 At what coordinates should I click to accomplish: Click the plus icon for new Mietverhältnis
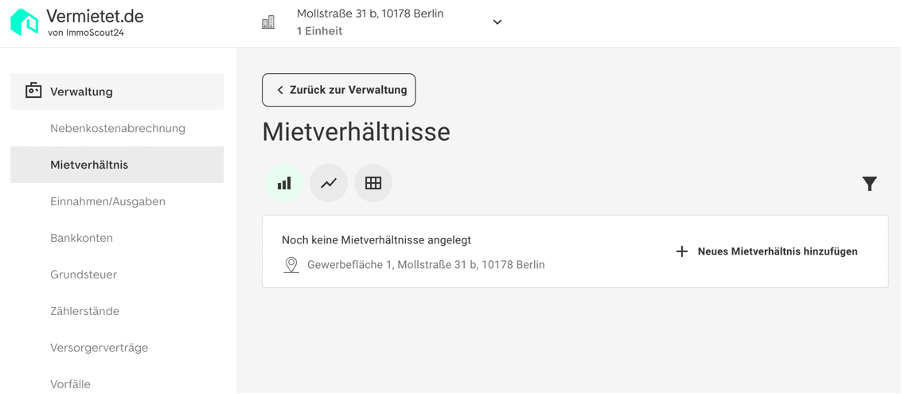(x=682, y=251)
